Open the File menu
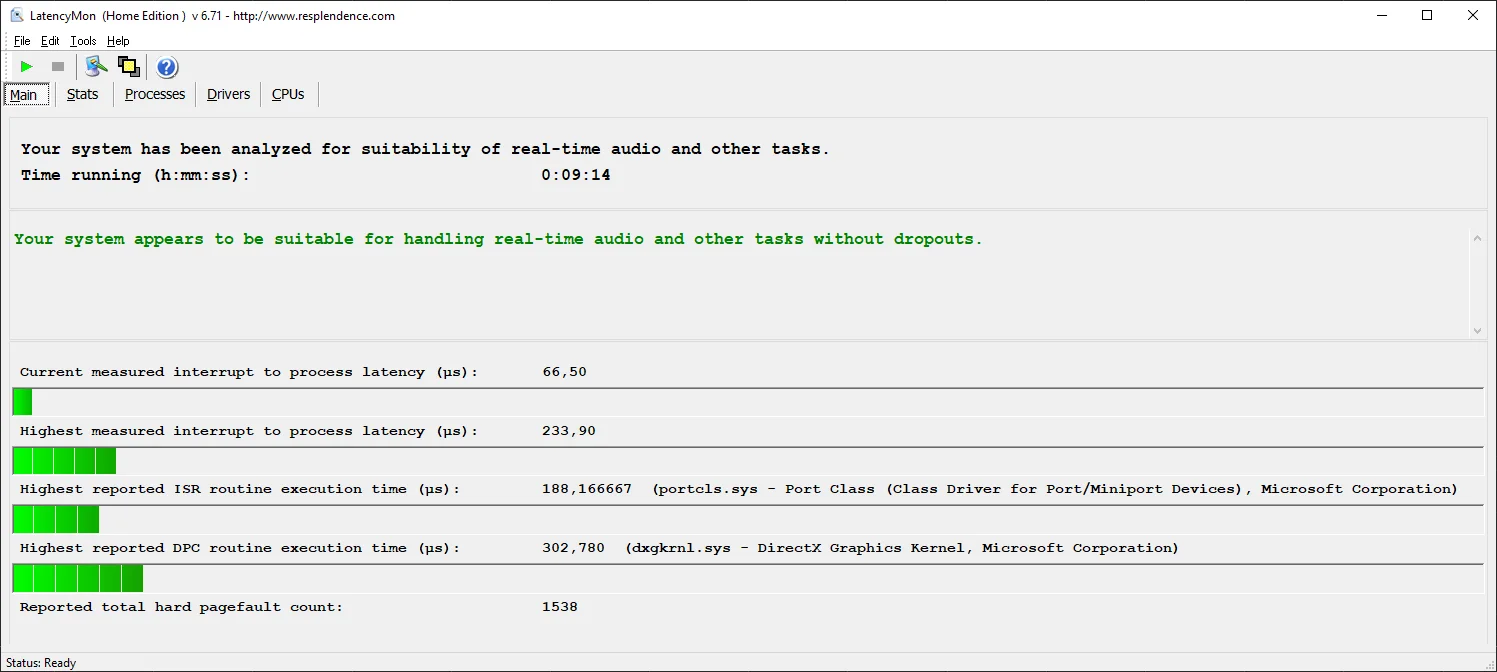1497x672 pixels. point(22,41)
